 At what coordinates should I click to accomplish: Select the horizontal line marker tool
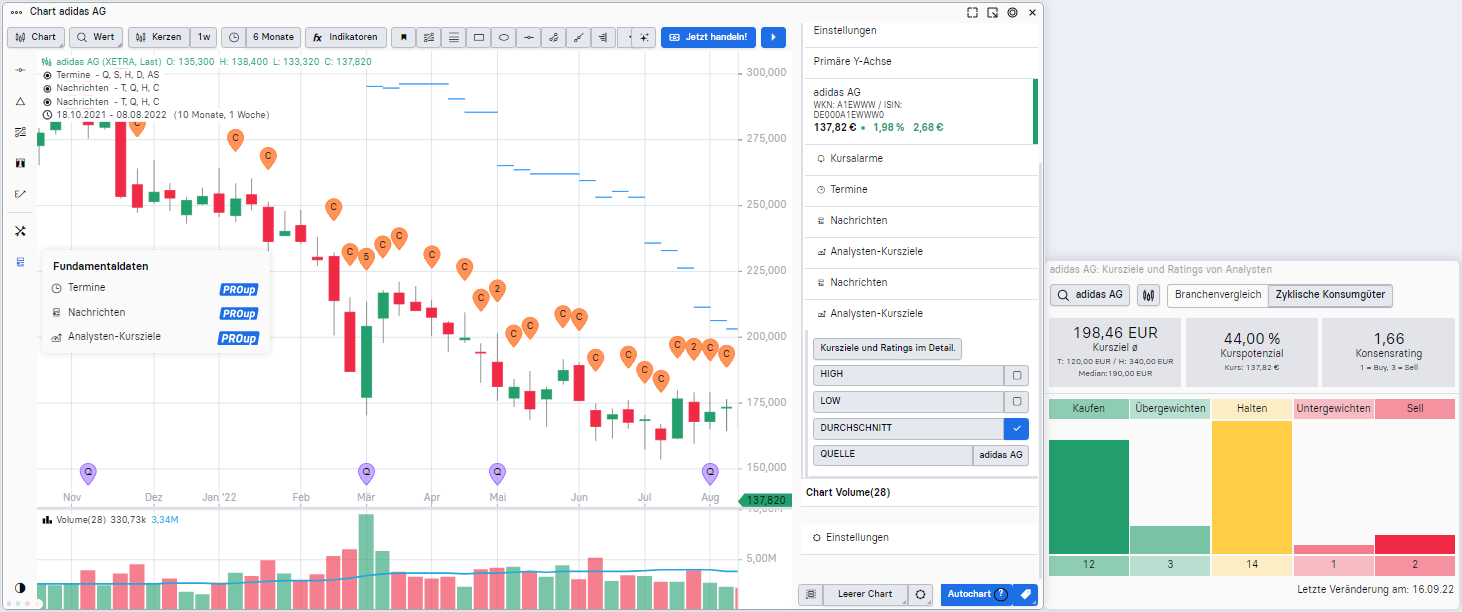[x=529, y=37]
